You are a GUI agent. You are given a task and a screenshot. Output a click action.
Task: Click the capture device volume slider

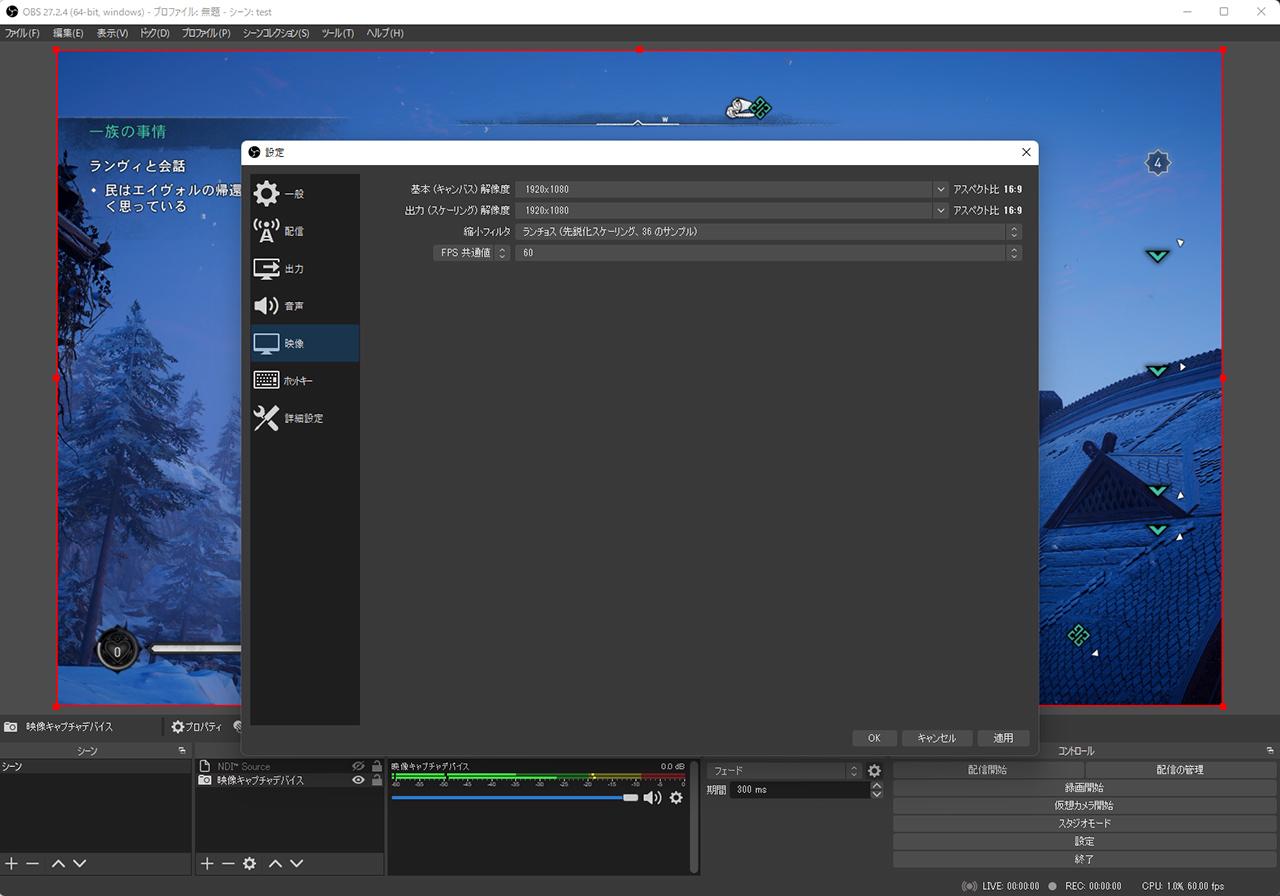click(512, 798)
